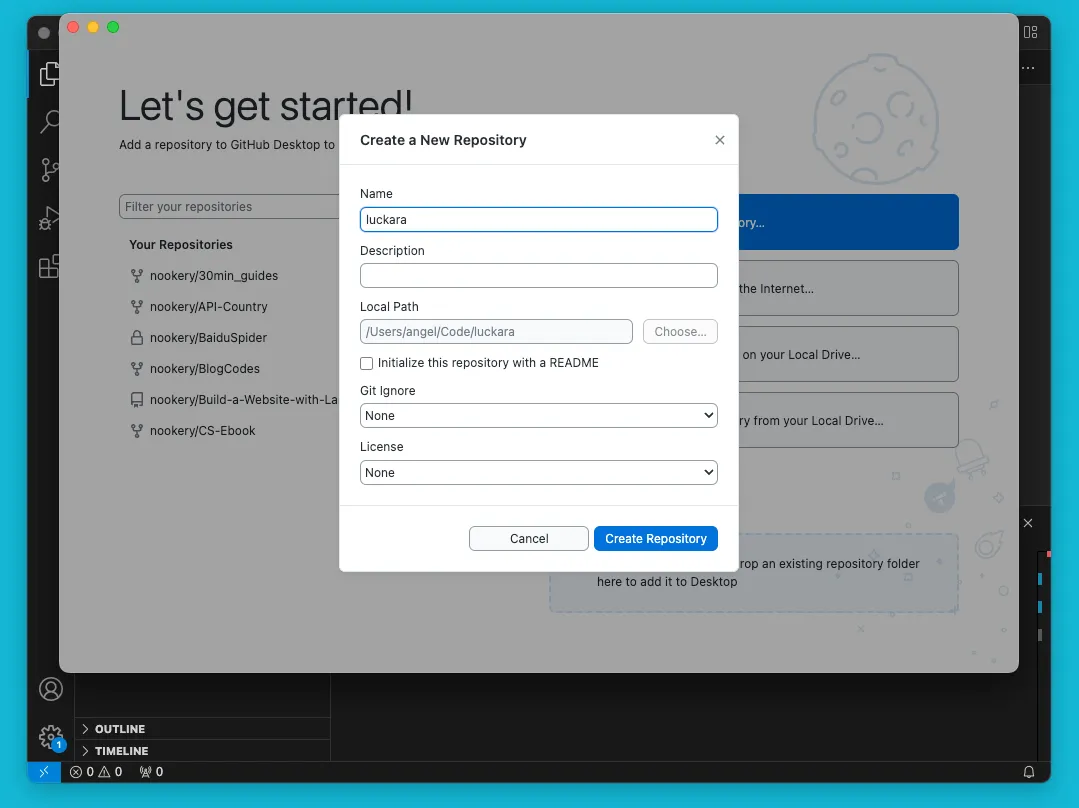Close the Create a New Repository dialog
The height and width of the screenshot is (808, 1079).
(x=719, y=140)
